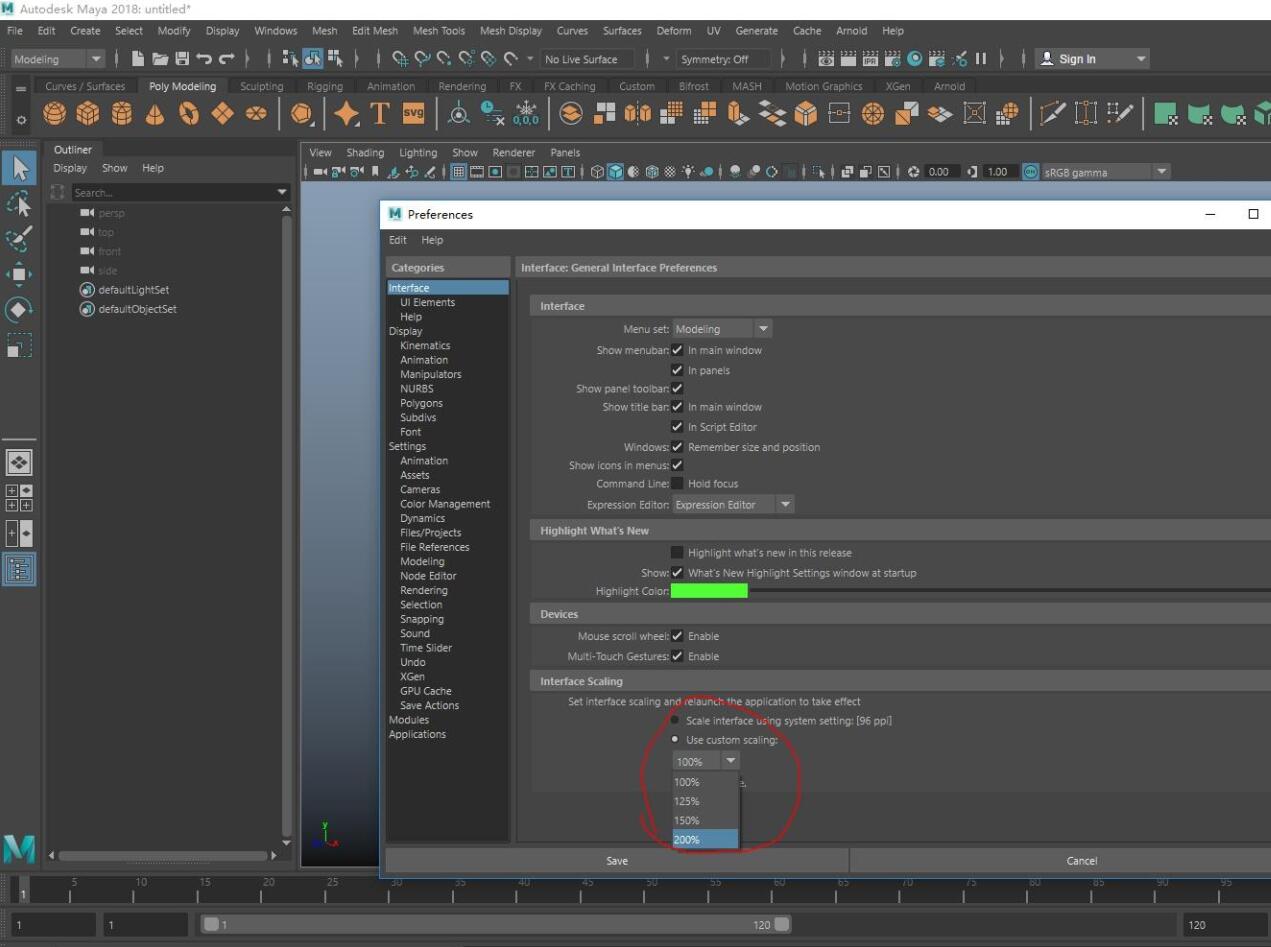Open the Mesh Tools menu
1271x947 pixels.
pyautogui.click(x=438, y=31)
